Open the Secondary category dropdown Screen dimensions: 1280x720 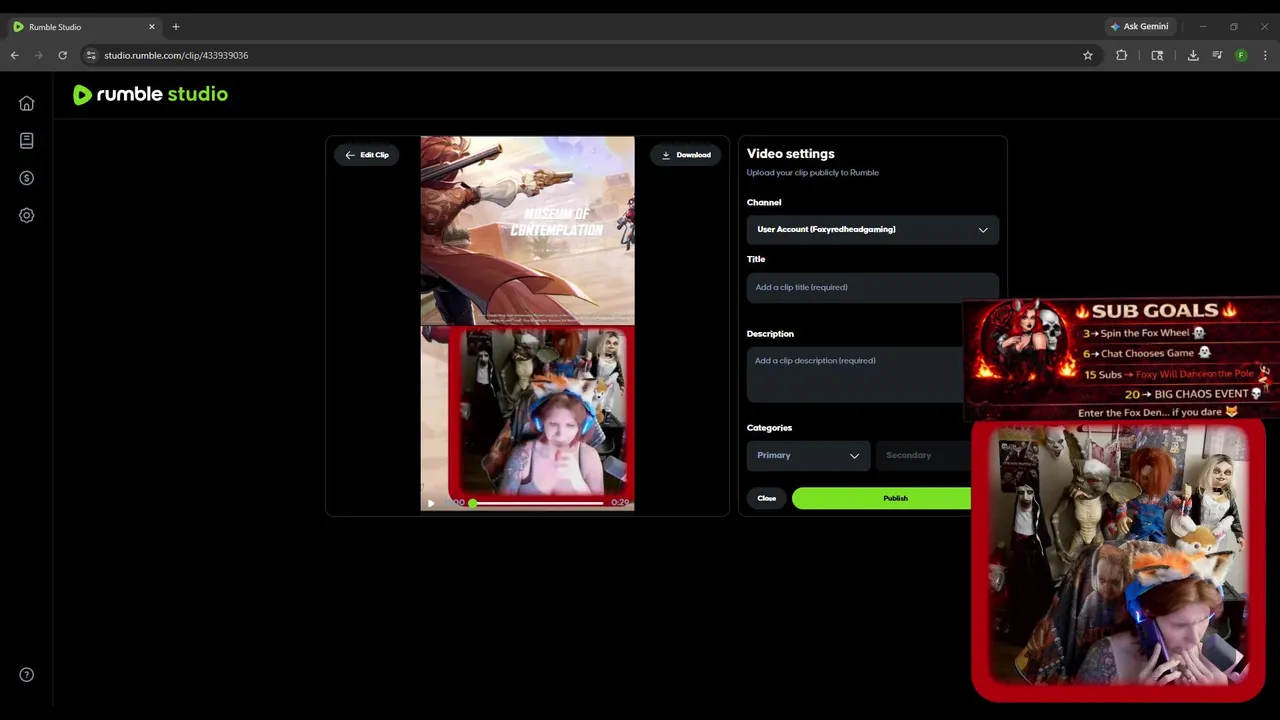tap(924, 455)
